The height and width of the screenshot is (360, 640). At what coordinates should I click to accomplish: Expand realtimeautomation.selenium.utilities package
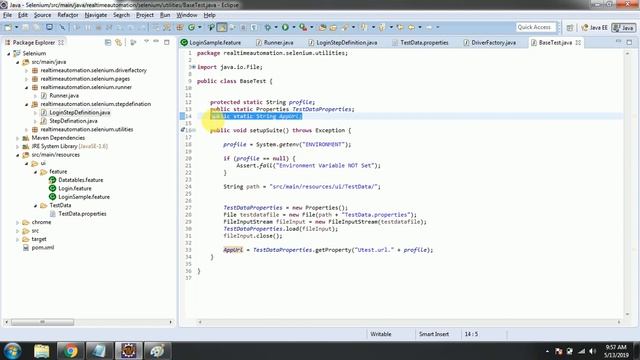pyautogui.click(x=27, y=129)
